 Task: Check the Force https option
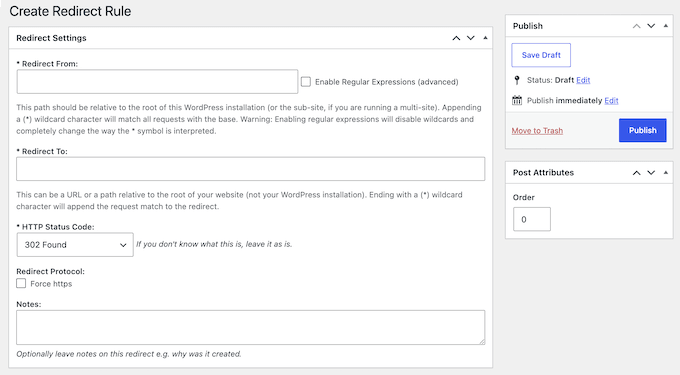click(x=21, y=284)
